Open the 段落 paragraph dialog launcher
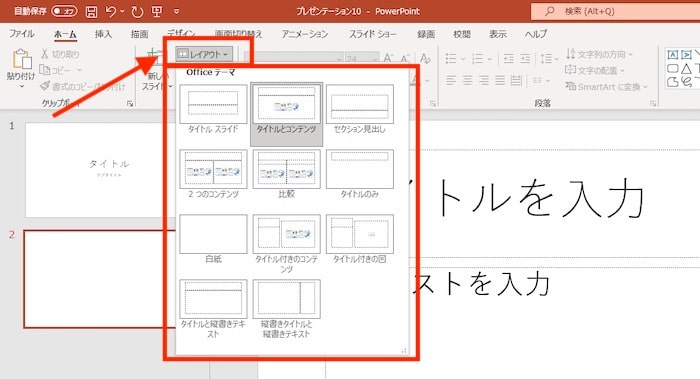Image resolution: width=700 pixels, height=379 pixels. point(653,104)
